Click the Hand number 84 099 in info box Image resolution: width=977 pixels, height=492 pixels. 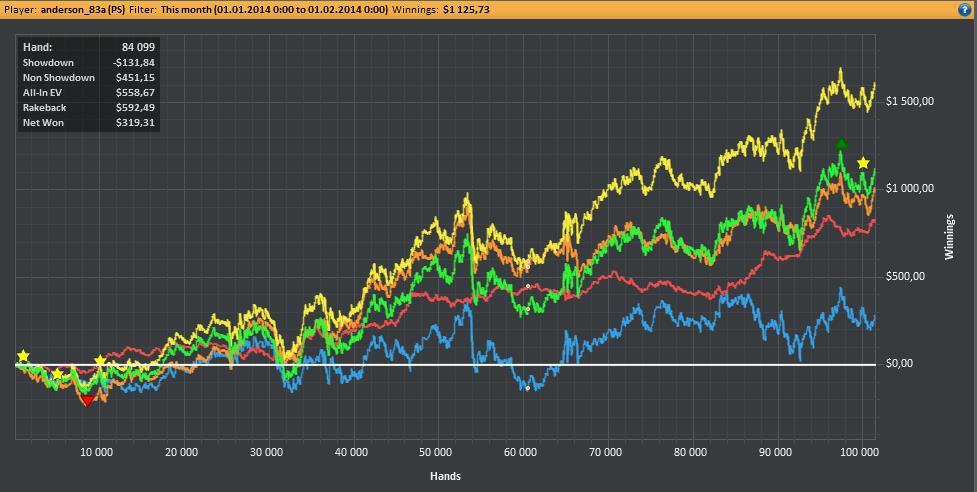(x=139, y=47)
